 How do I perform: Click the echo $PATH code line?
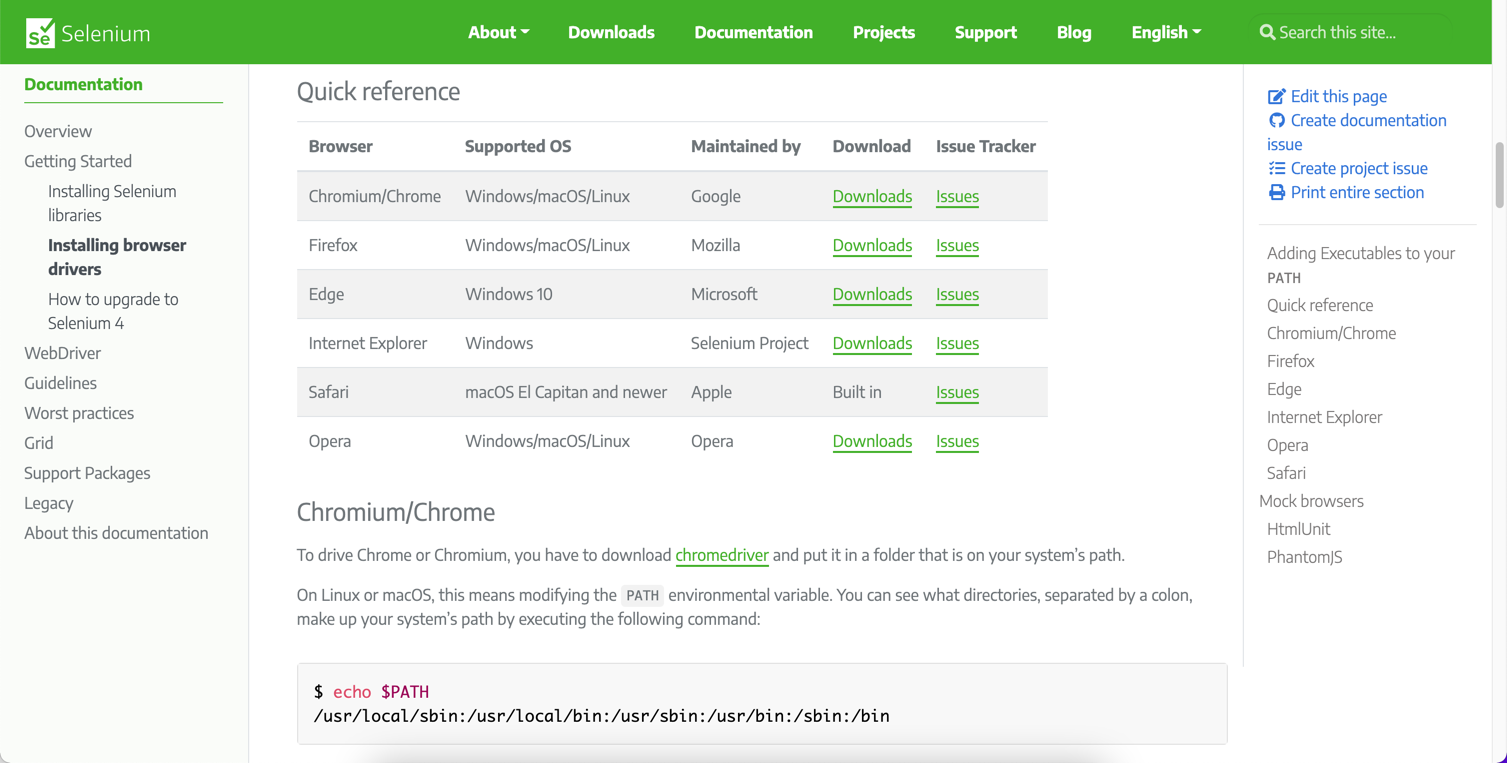[371, 692]
